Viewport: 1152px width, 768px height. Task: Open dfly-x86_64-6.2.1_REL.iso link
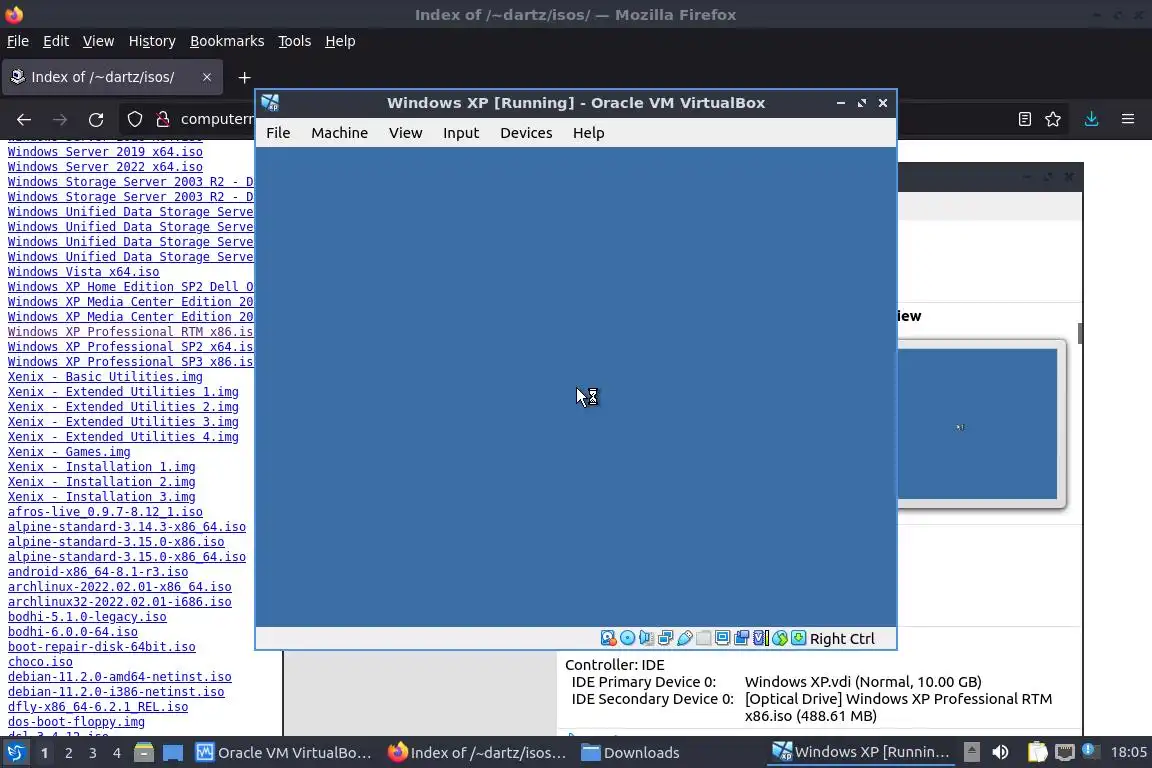click(98, 707)
